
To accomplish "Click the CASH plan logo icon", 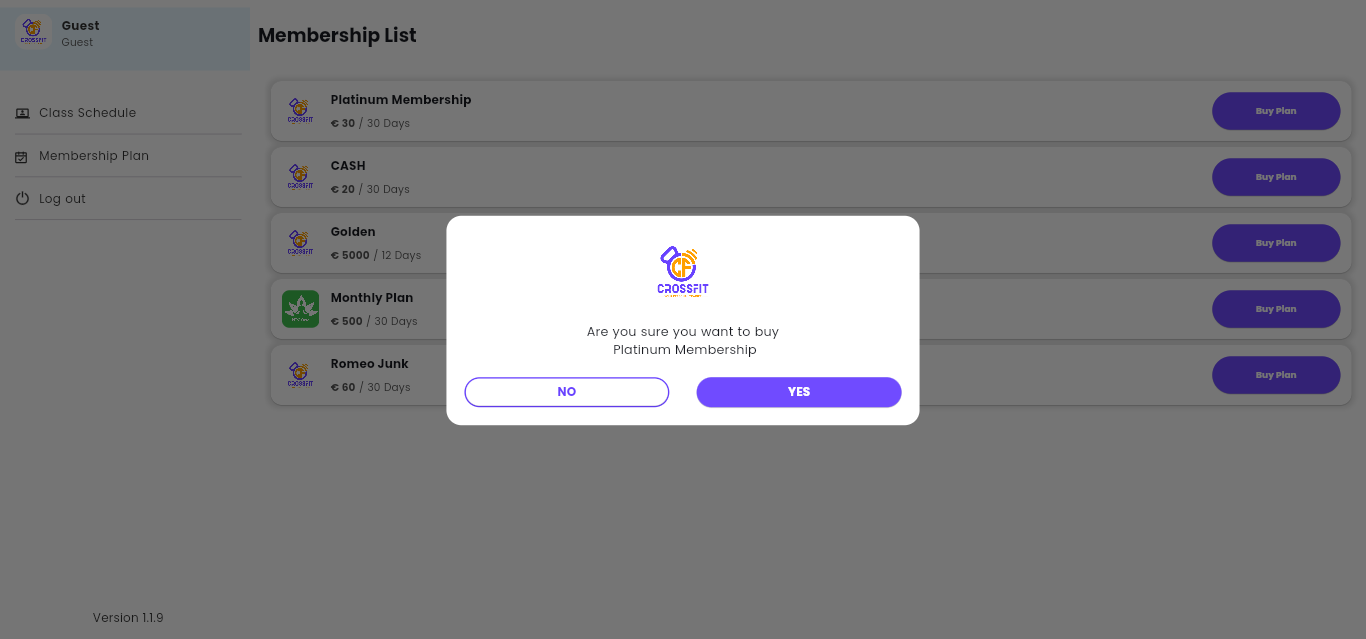I will click(300, 177).
